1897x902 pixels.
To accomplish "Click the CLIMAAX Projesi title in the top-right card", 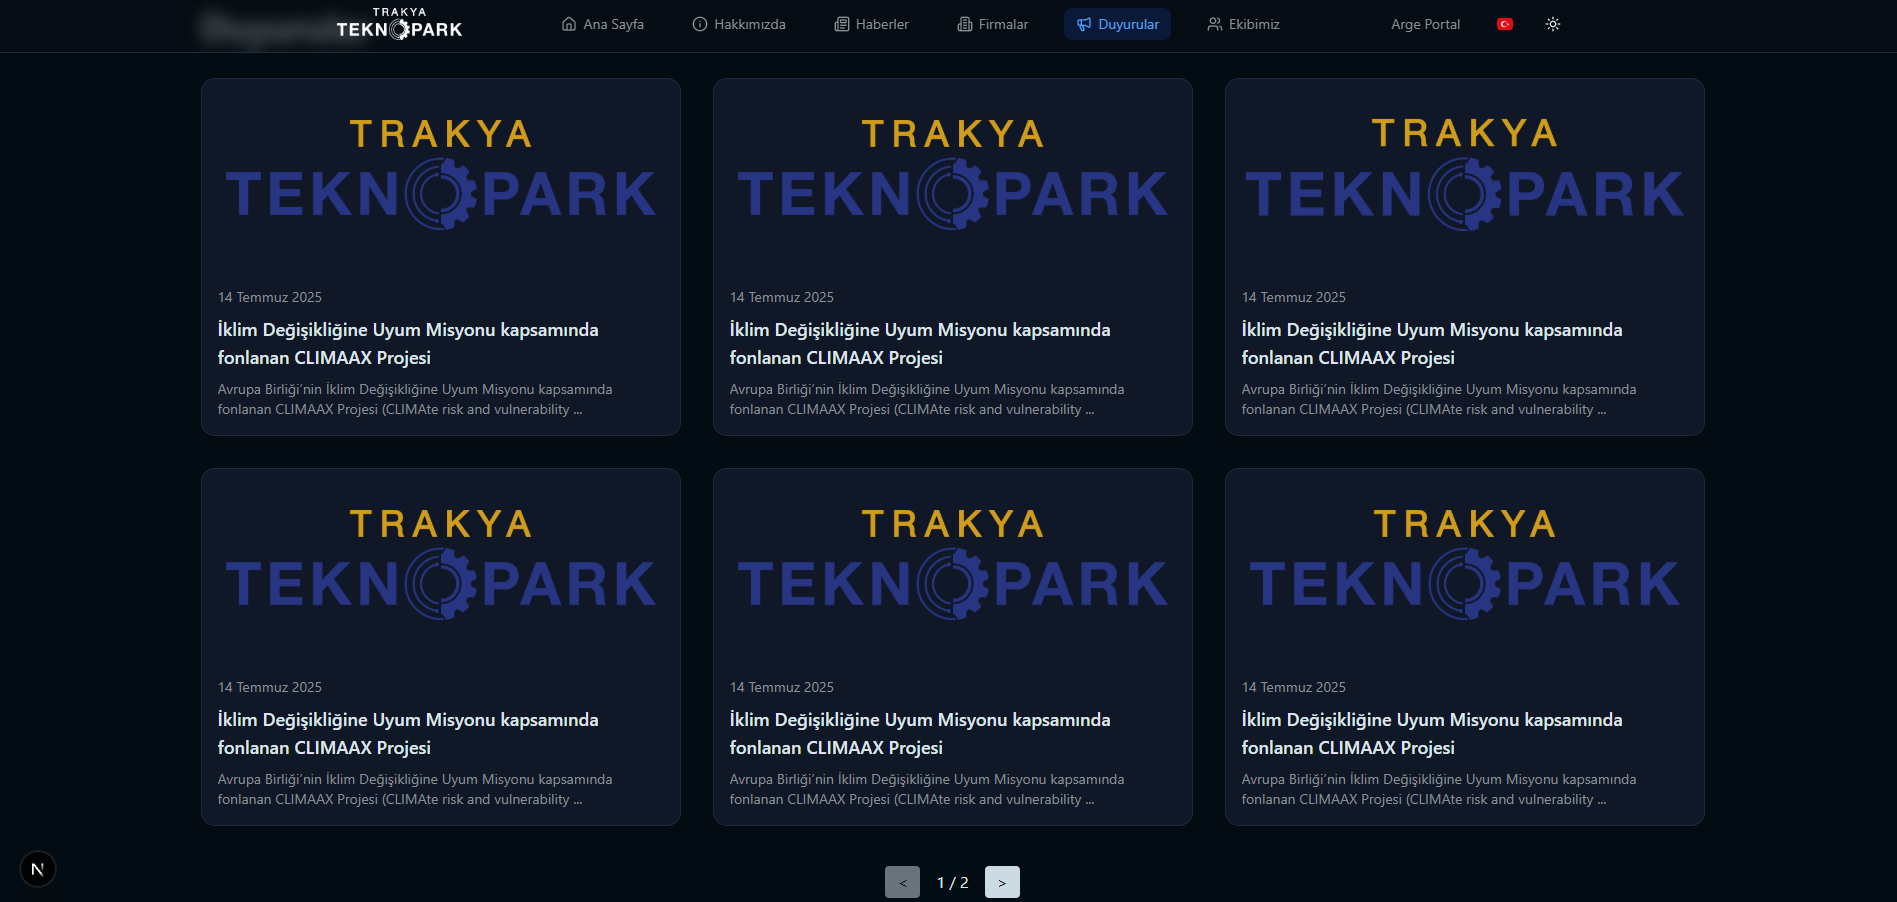I will [1432, 343].
